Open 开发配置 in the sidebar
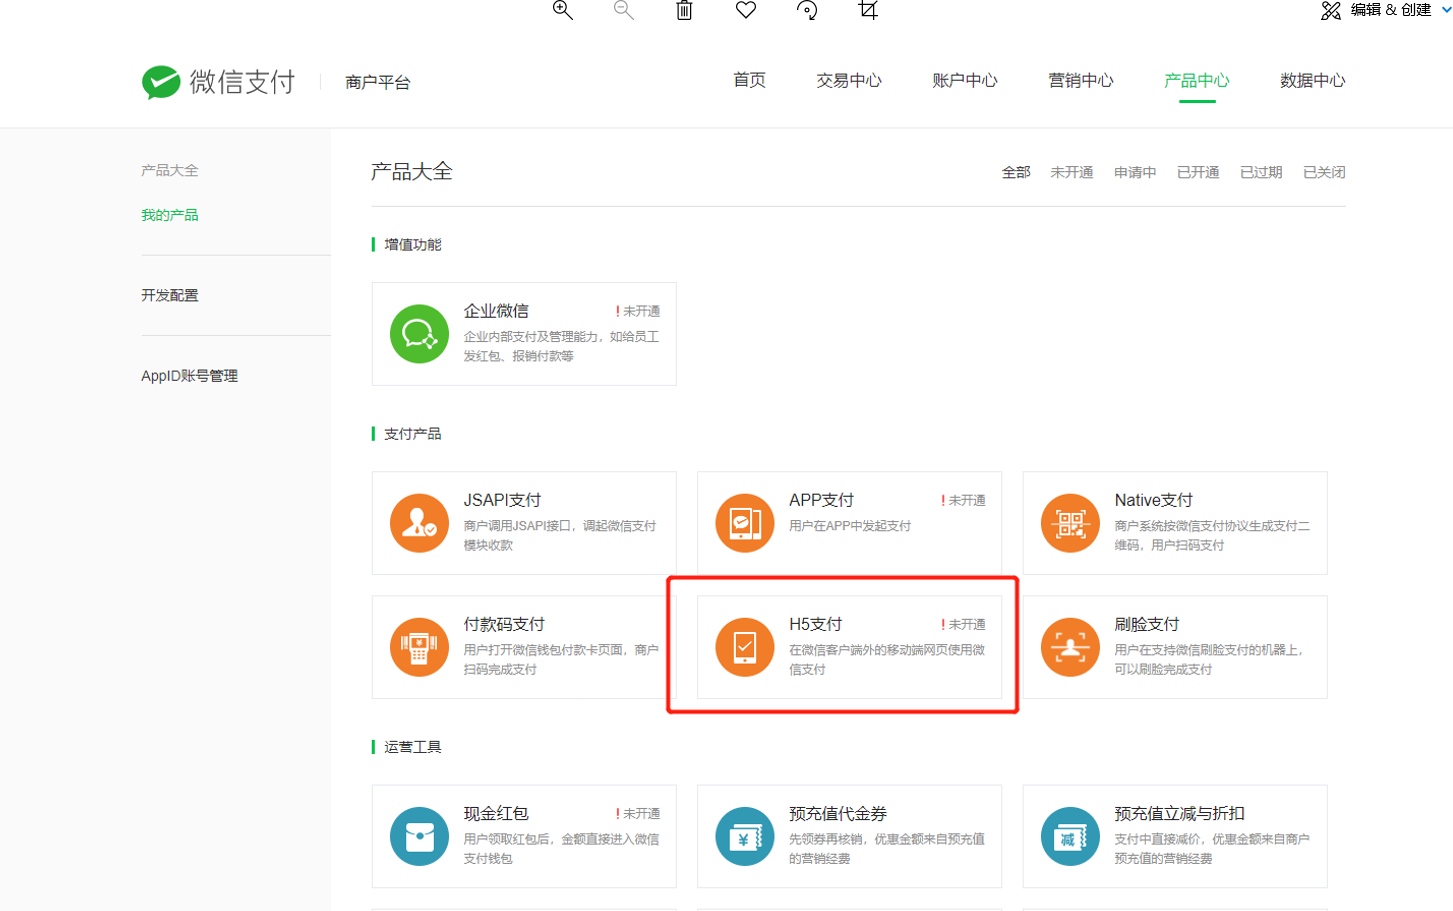The image size is (1453, 911). (170, 295)
